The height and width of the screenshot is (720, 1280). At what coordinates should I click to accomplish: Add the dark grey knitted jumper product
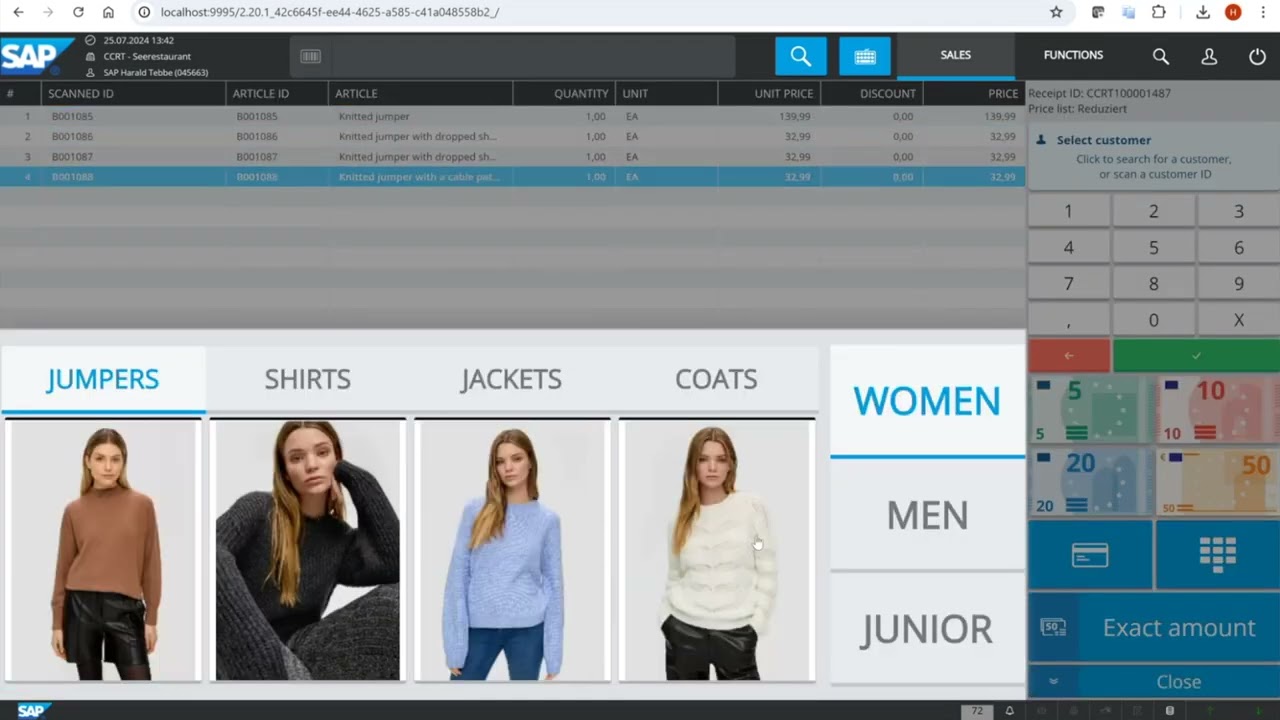click(x=307, y=550)
